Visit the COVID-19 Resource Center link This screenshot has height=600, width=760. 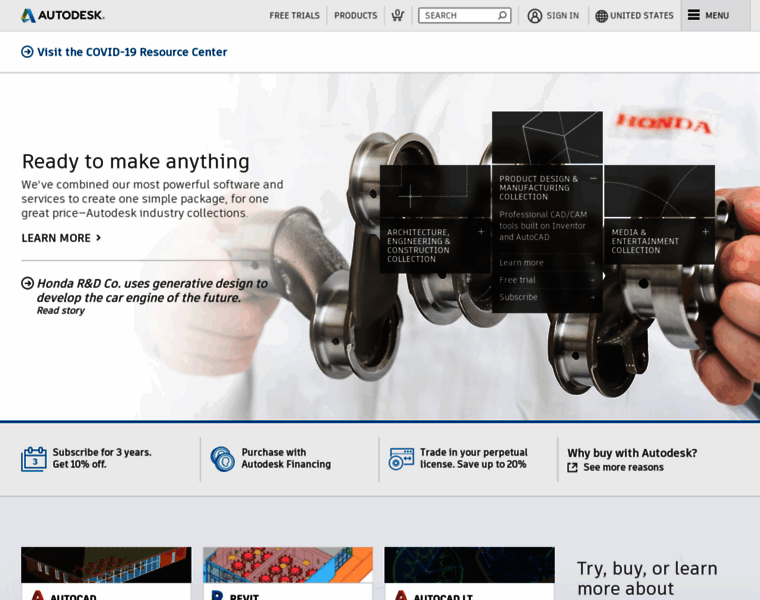(x=132, y=52)
